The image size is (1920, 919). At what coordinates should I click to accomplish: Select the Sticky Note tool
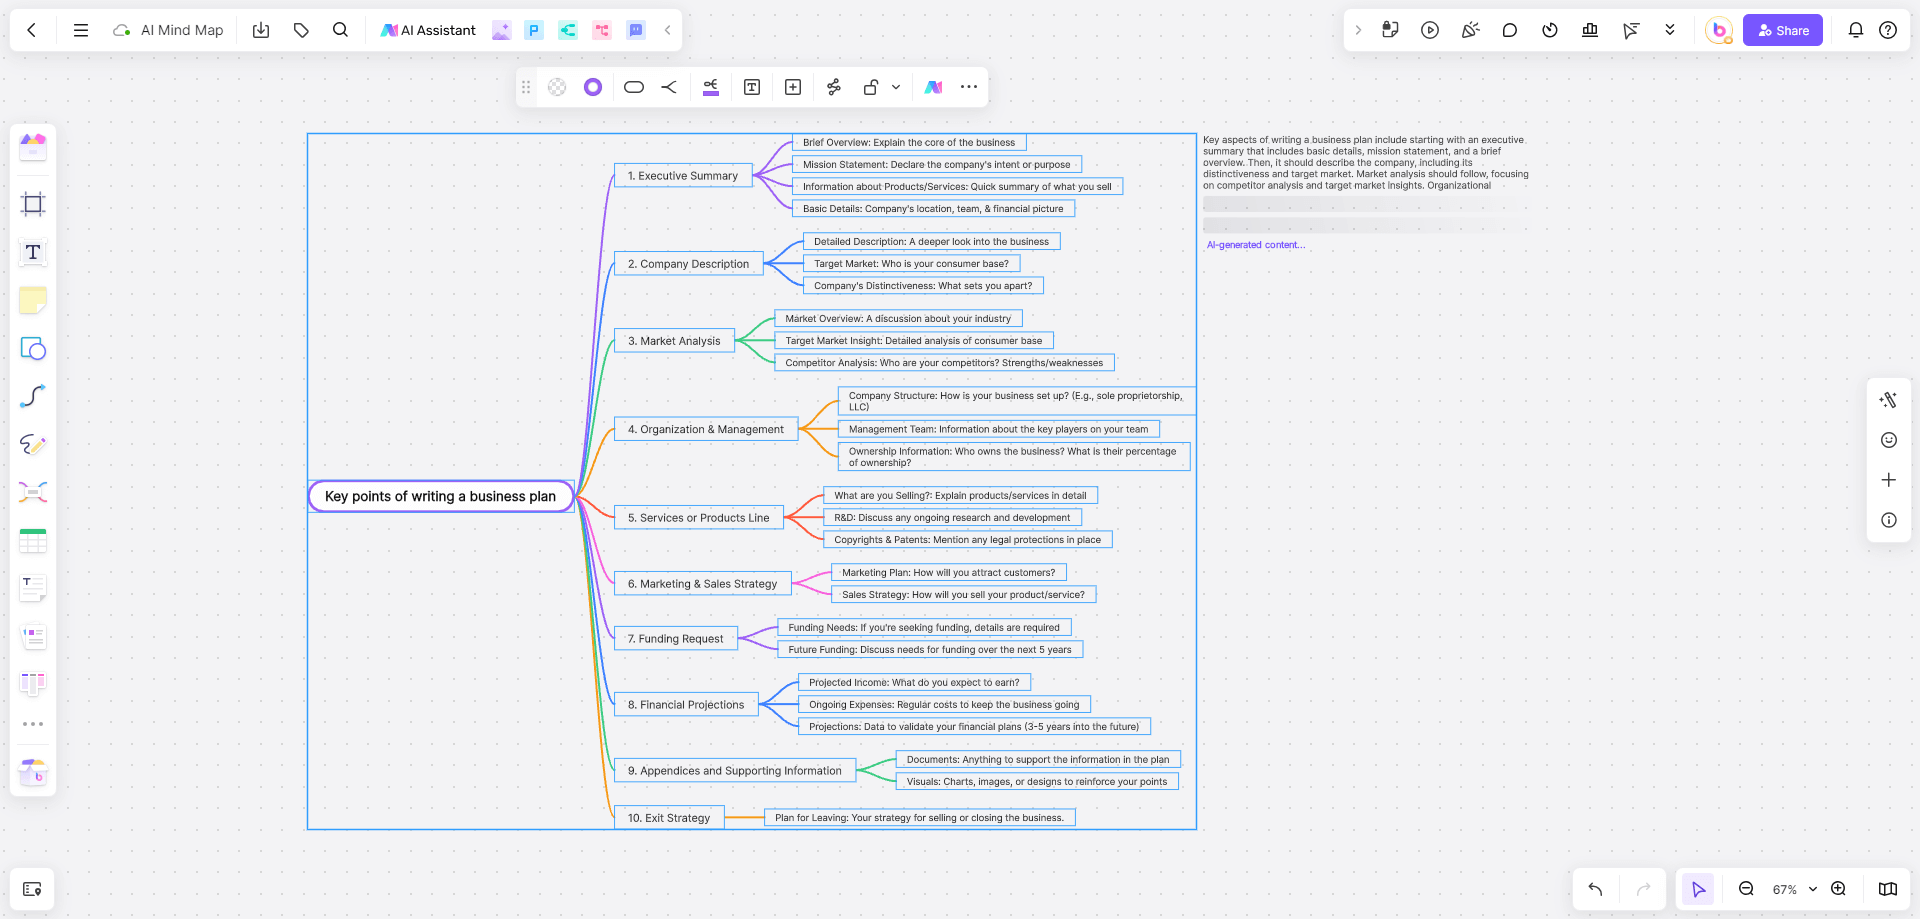[33, 300]
